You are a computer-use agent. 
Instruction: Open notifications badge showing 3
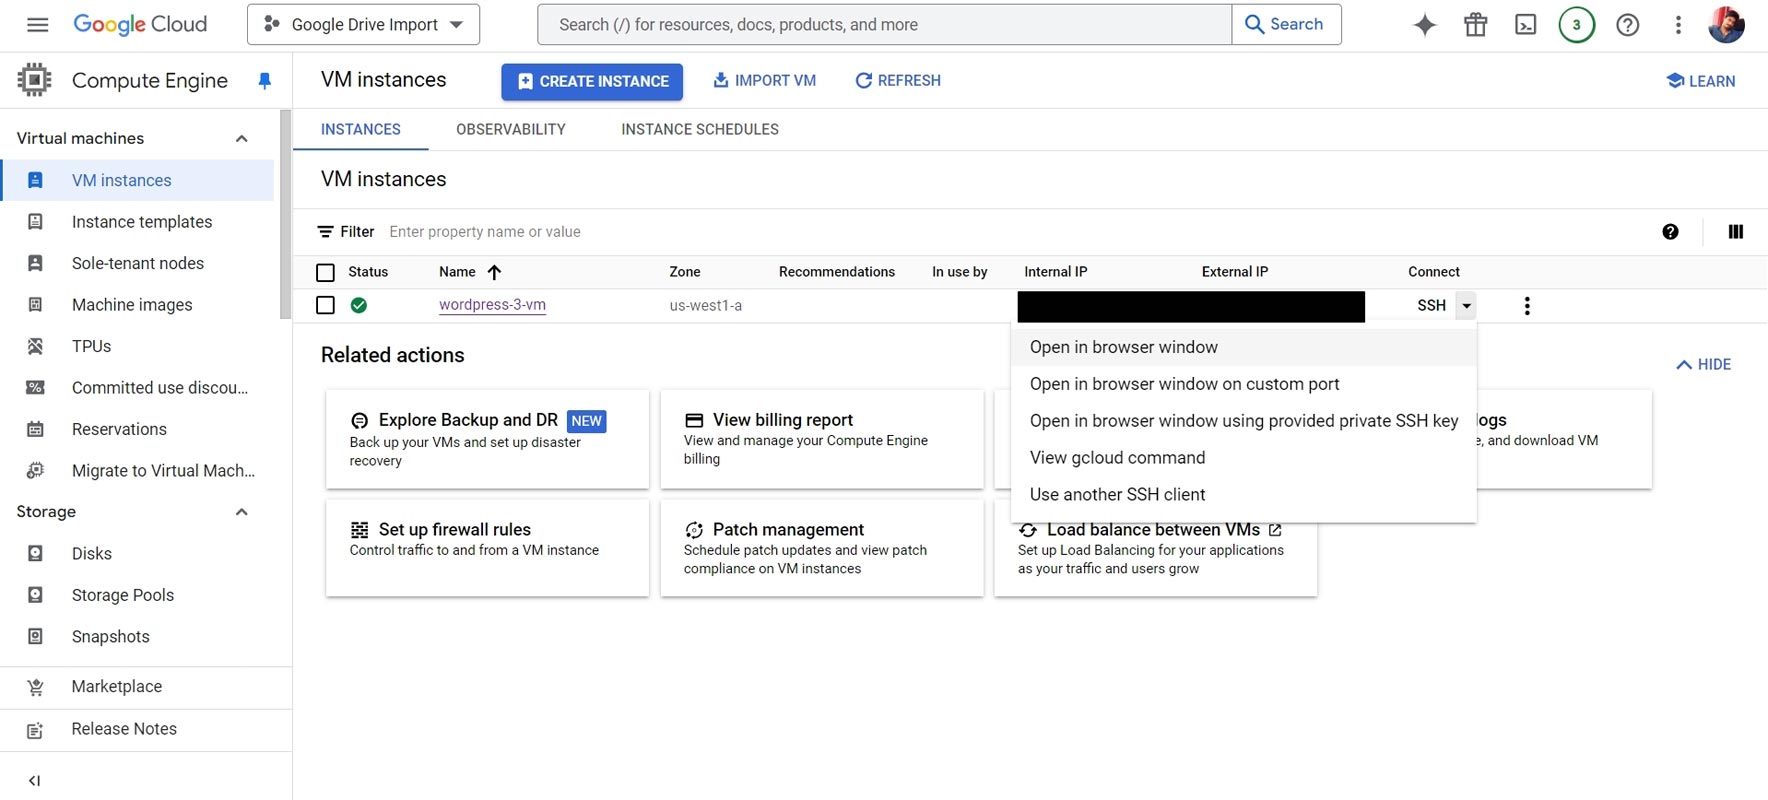(1577, 25)
